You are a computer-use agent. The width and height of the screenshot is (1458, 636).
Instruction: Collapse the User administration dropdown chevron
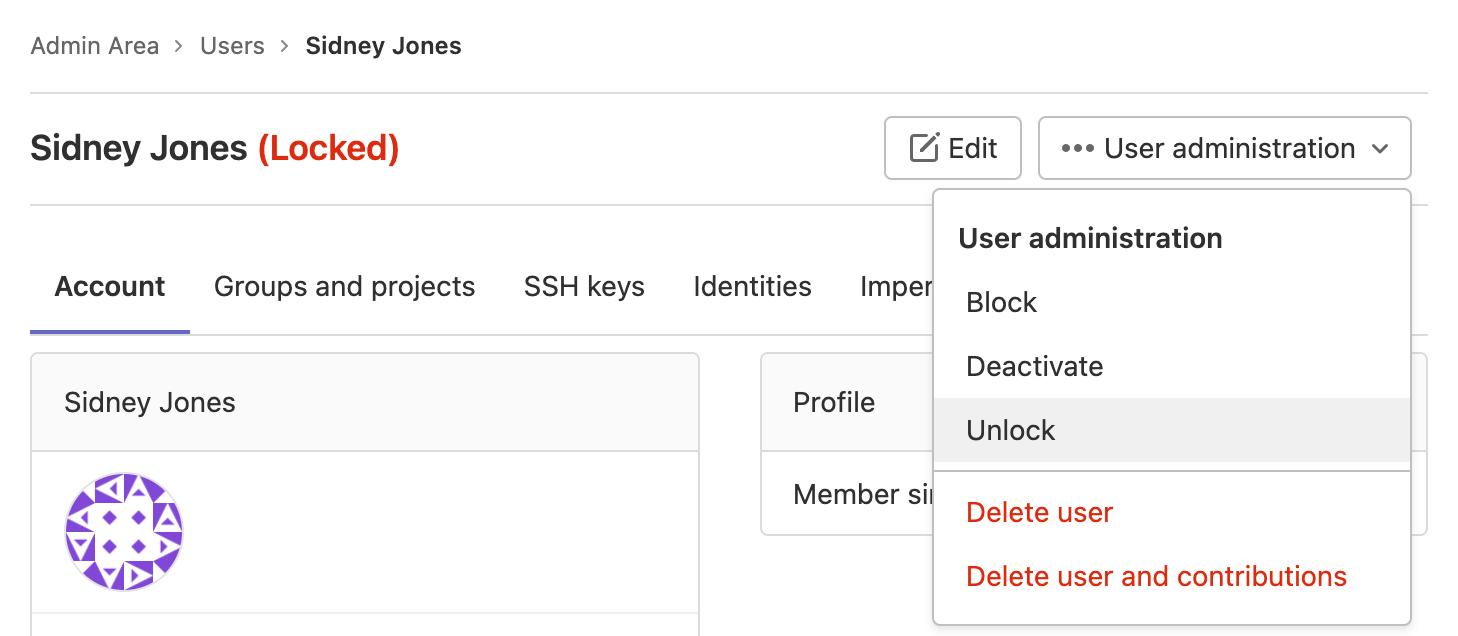(1382, 148)
